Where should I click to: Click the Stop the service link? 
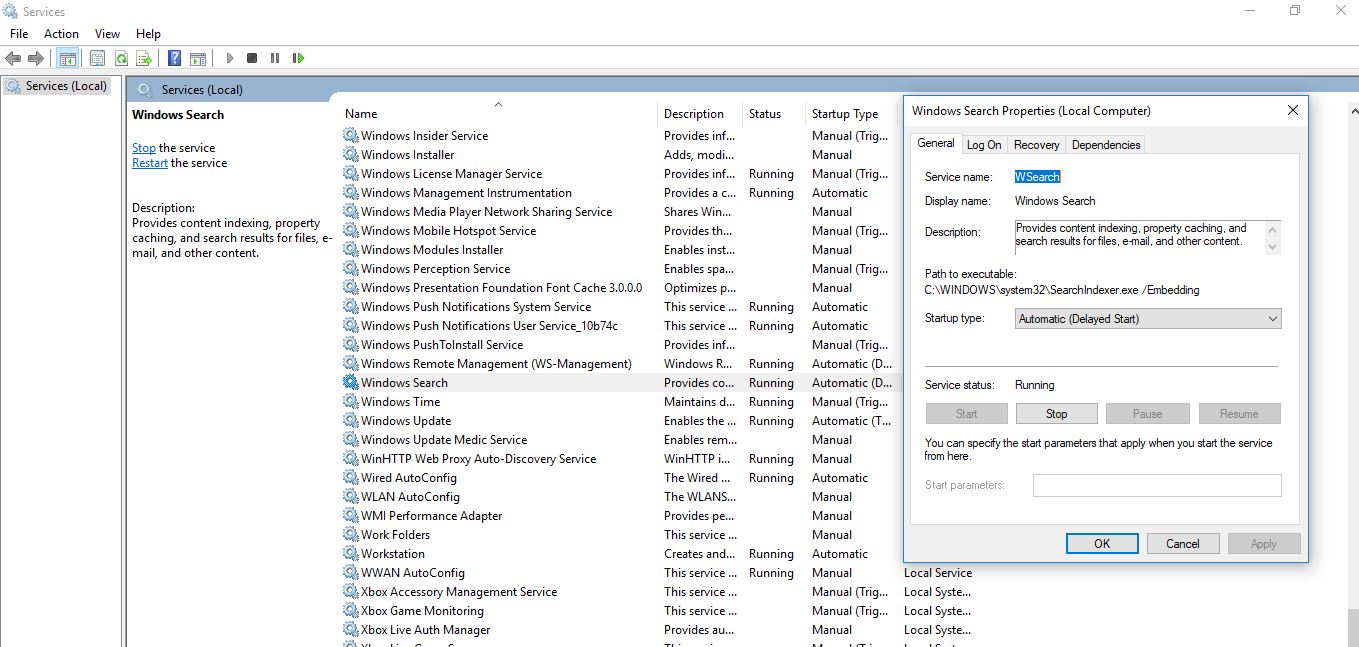tap(143, 147)
